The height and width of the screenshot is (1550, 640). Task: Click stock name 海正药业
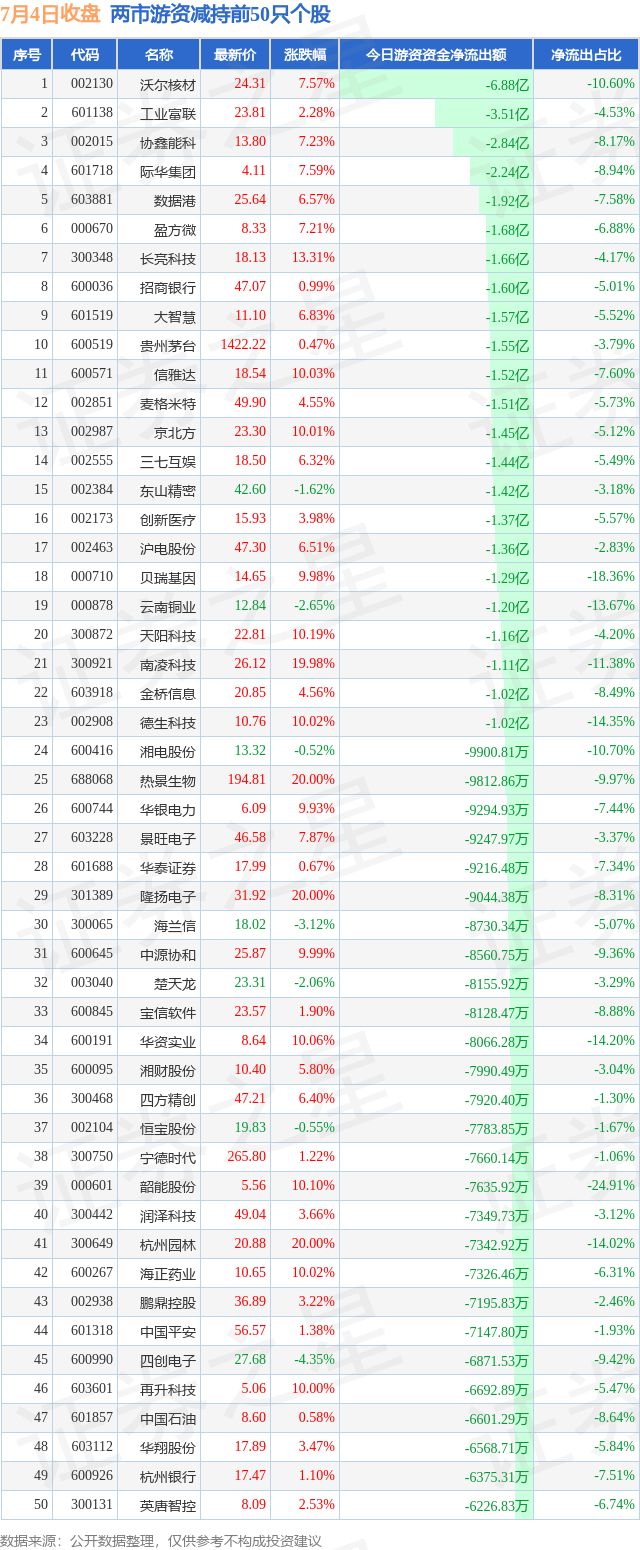[168, 1273]
